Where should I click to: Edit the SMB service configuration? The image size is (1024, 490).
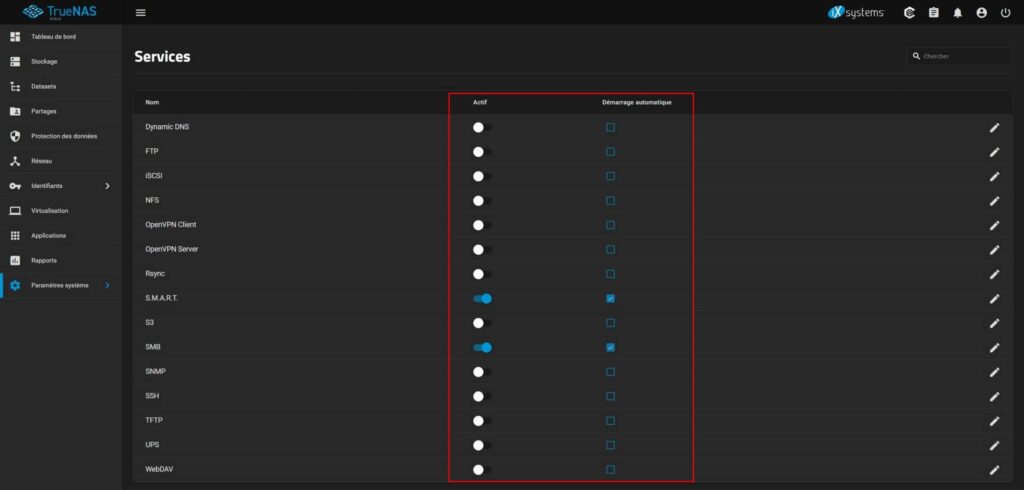coord(994,348)
